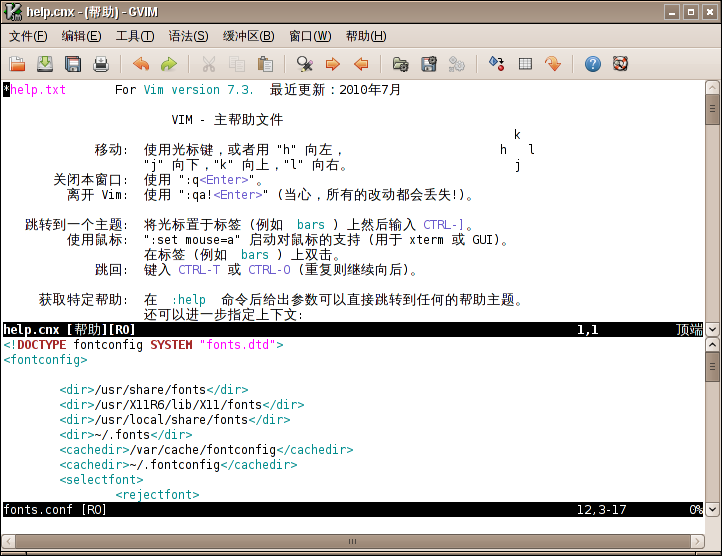The width and height of the screenshot is (722, 556).
Task: Click the fonts.conf [RO] status line
Action: (353, 509)
